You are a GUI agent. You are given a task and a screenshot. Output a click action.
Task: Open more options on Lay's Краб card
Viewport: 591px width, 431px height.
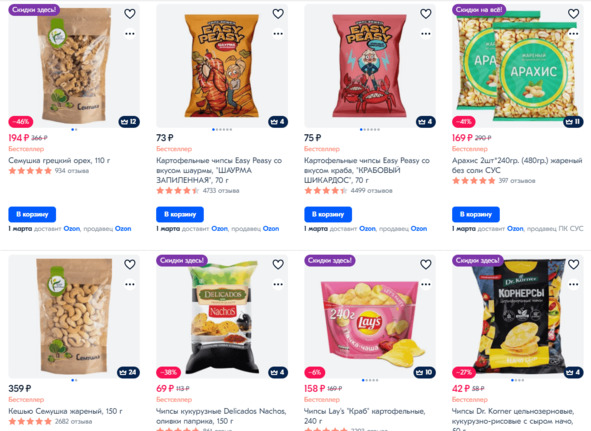(x=426, y=284)
